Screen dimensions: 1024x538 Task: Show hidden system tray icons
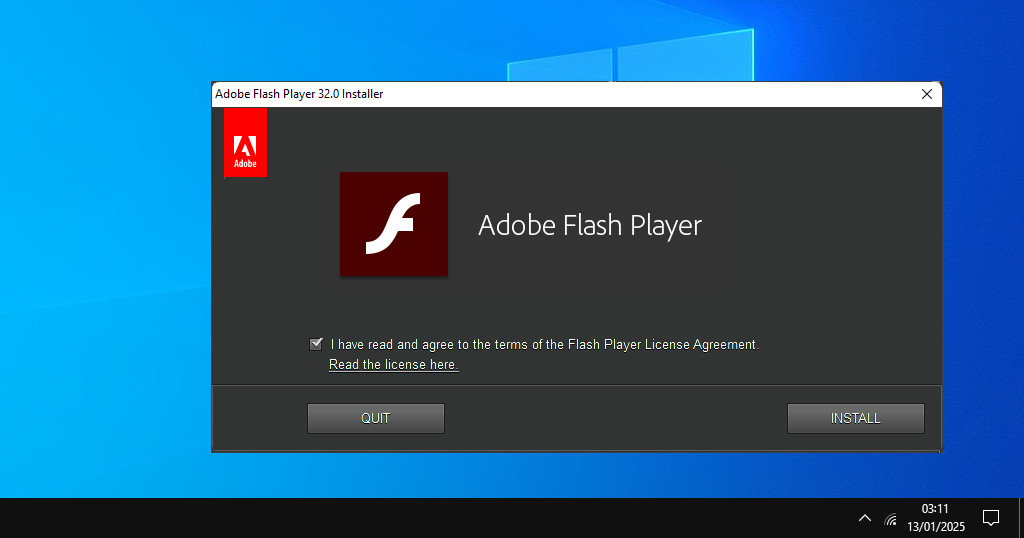tap(865, 518)
